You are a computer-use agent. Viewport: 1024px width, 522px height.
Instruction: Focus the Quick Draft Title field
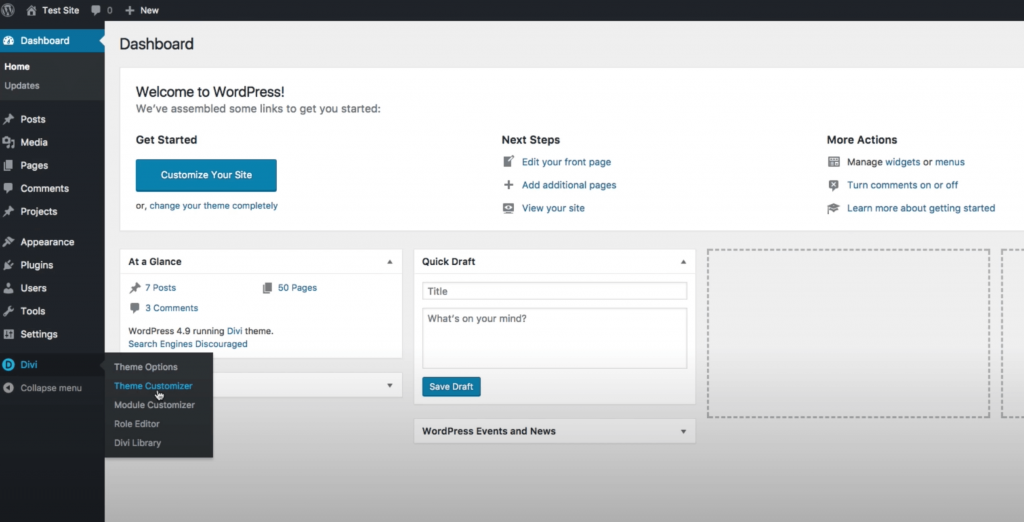point(554,291)
